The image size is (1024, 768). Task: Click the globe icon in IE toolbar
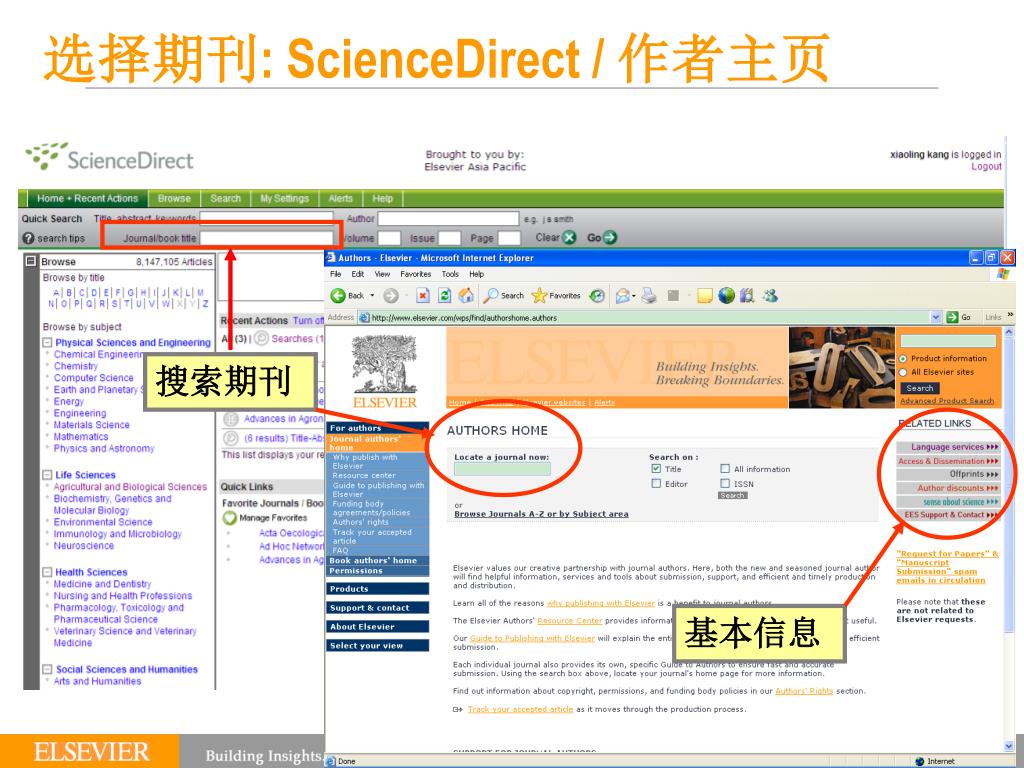(x=726, y=296)
